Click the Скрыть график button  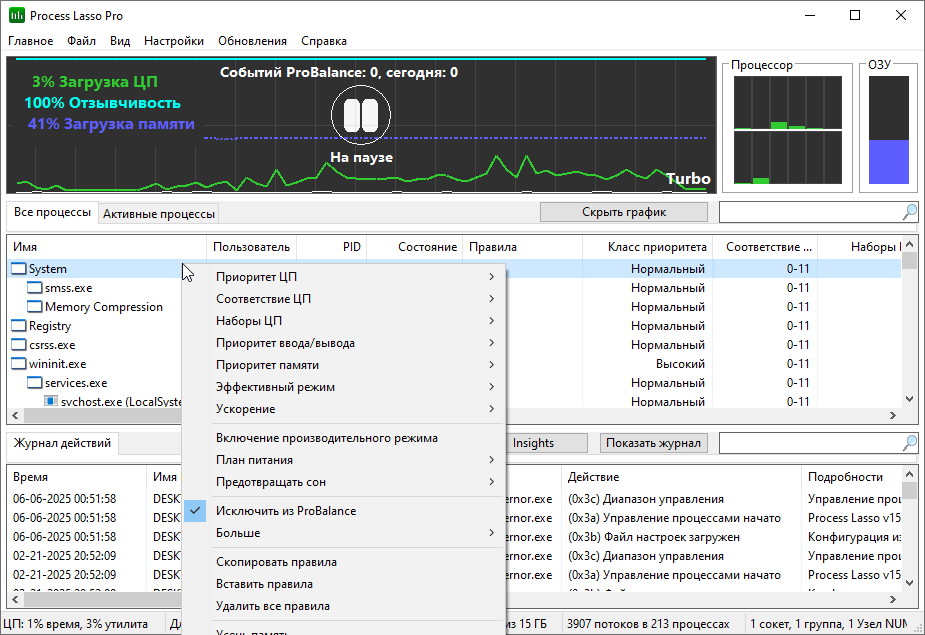(x=624, y=212)
